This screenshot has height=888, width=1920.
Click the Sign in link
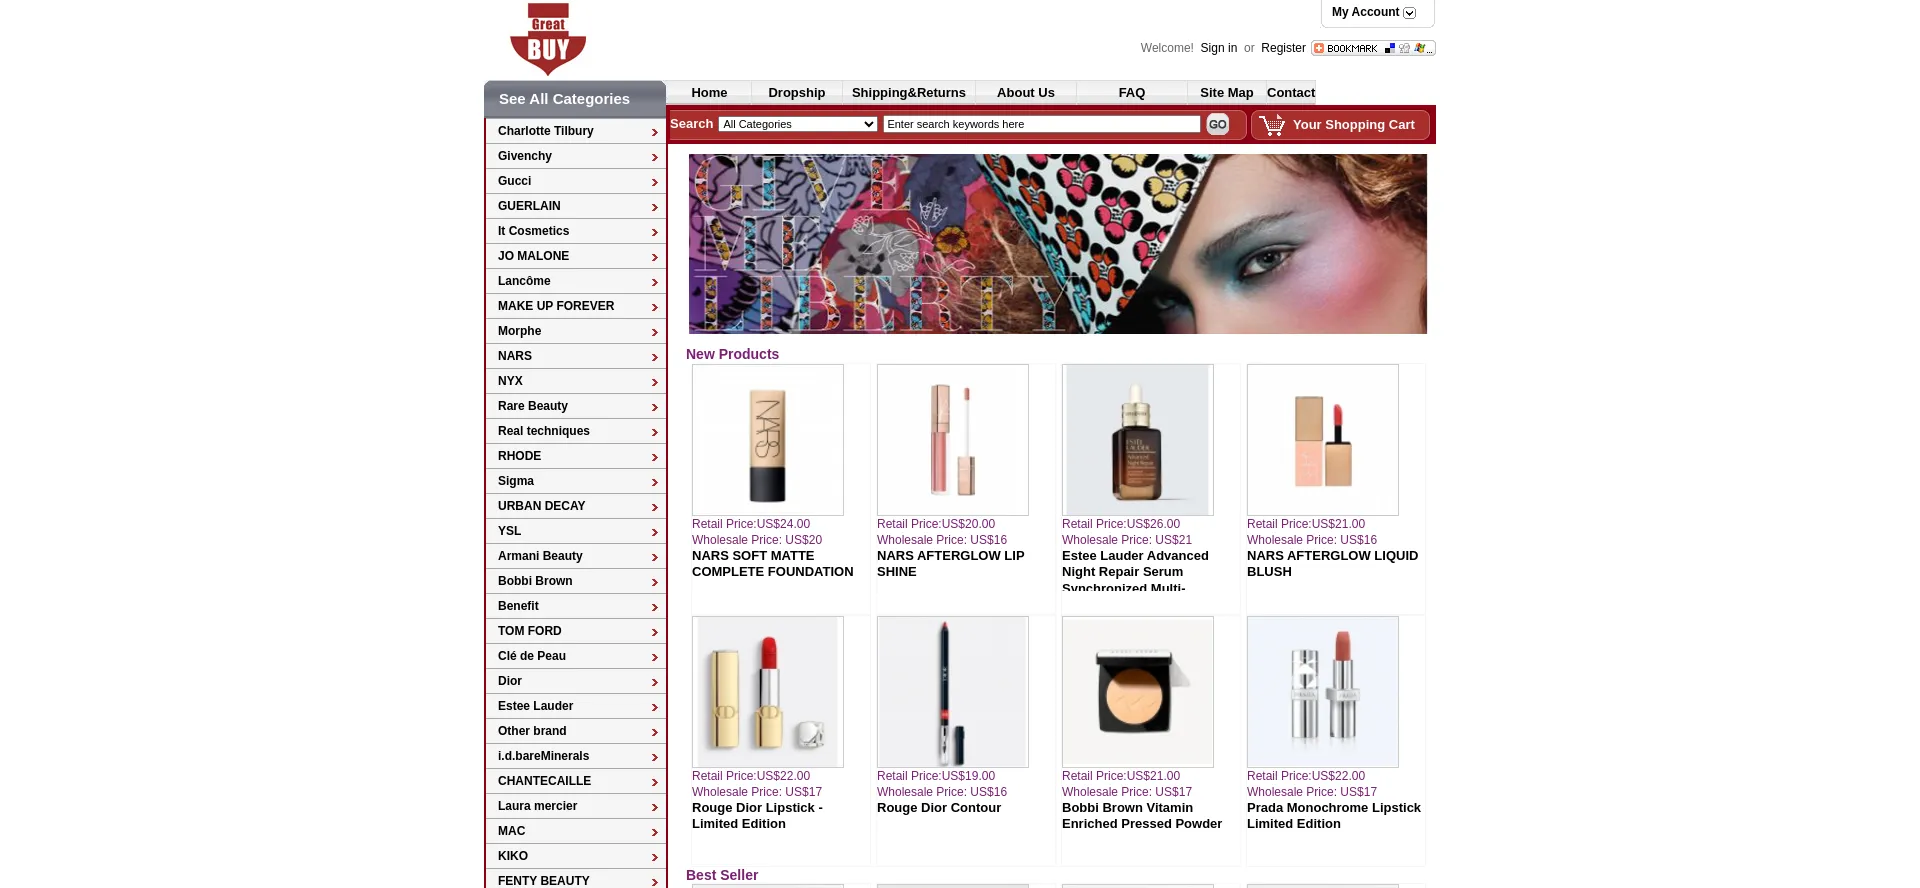1218,48
